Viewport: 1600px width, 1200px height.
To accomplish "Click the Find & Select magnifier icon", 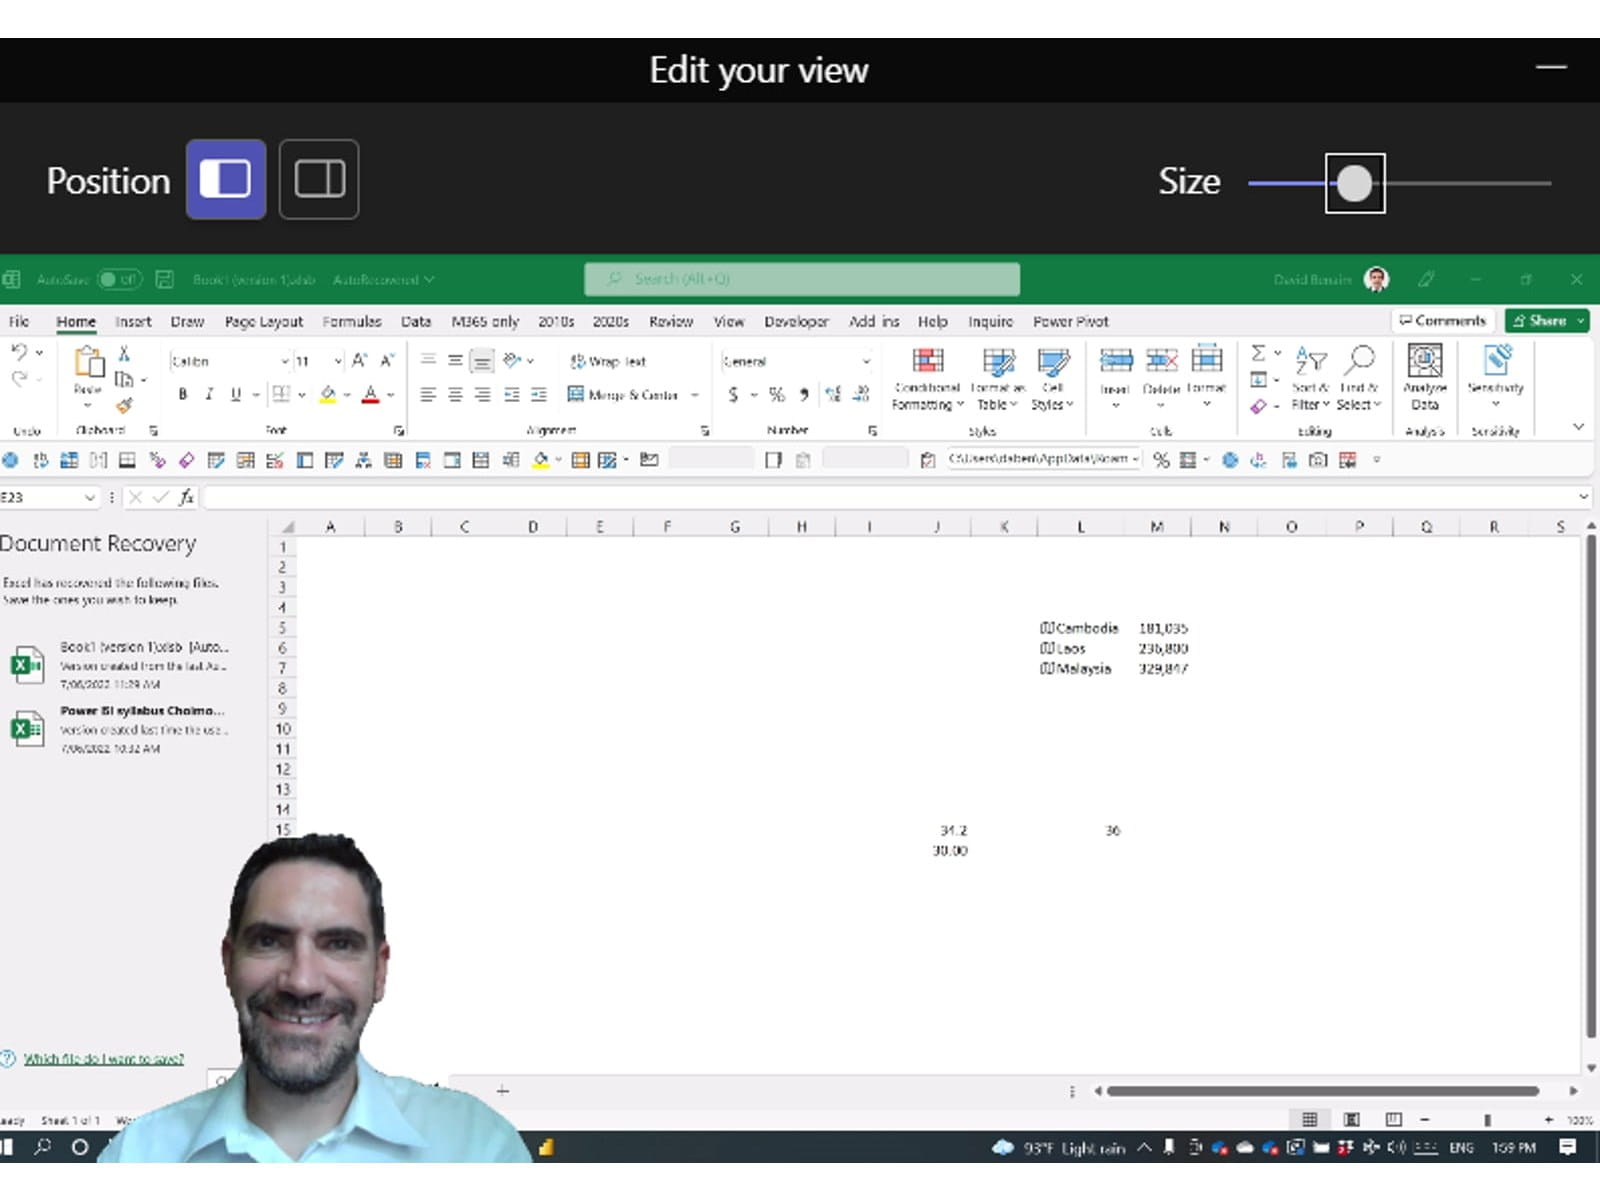I will pos(1360,360).
